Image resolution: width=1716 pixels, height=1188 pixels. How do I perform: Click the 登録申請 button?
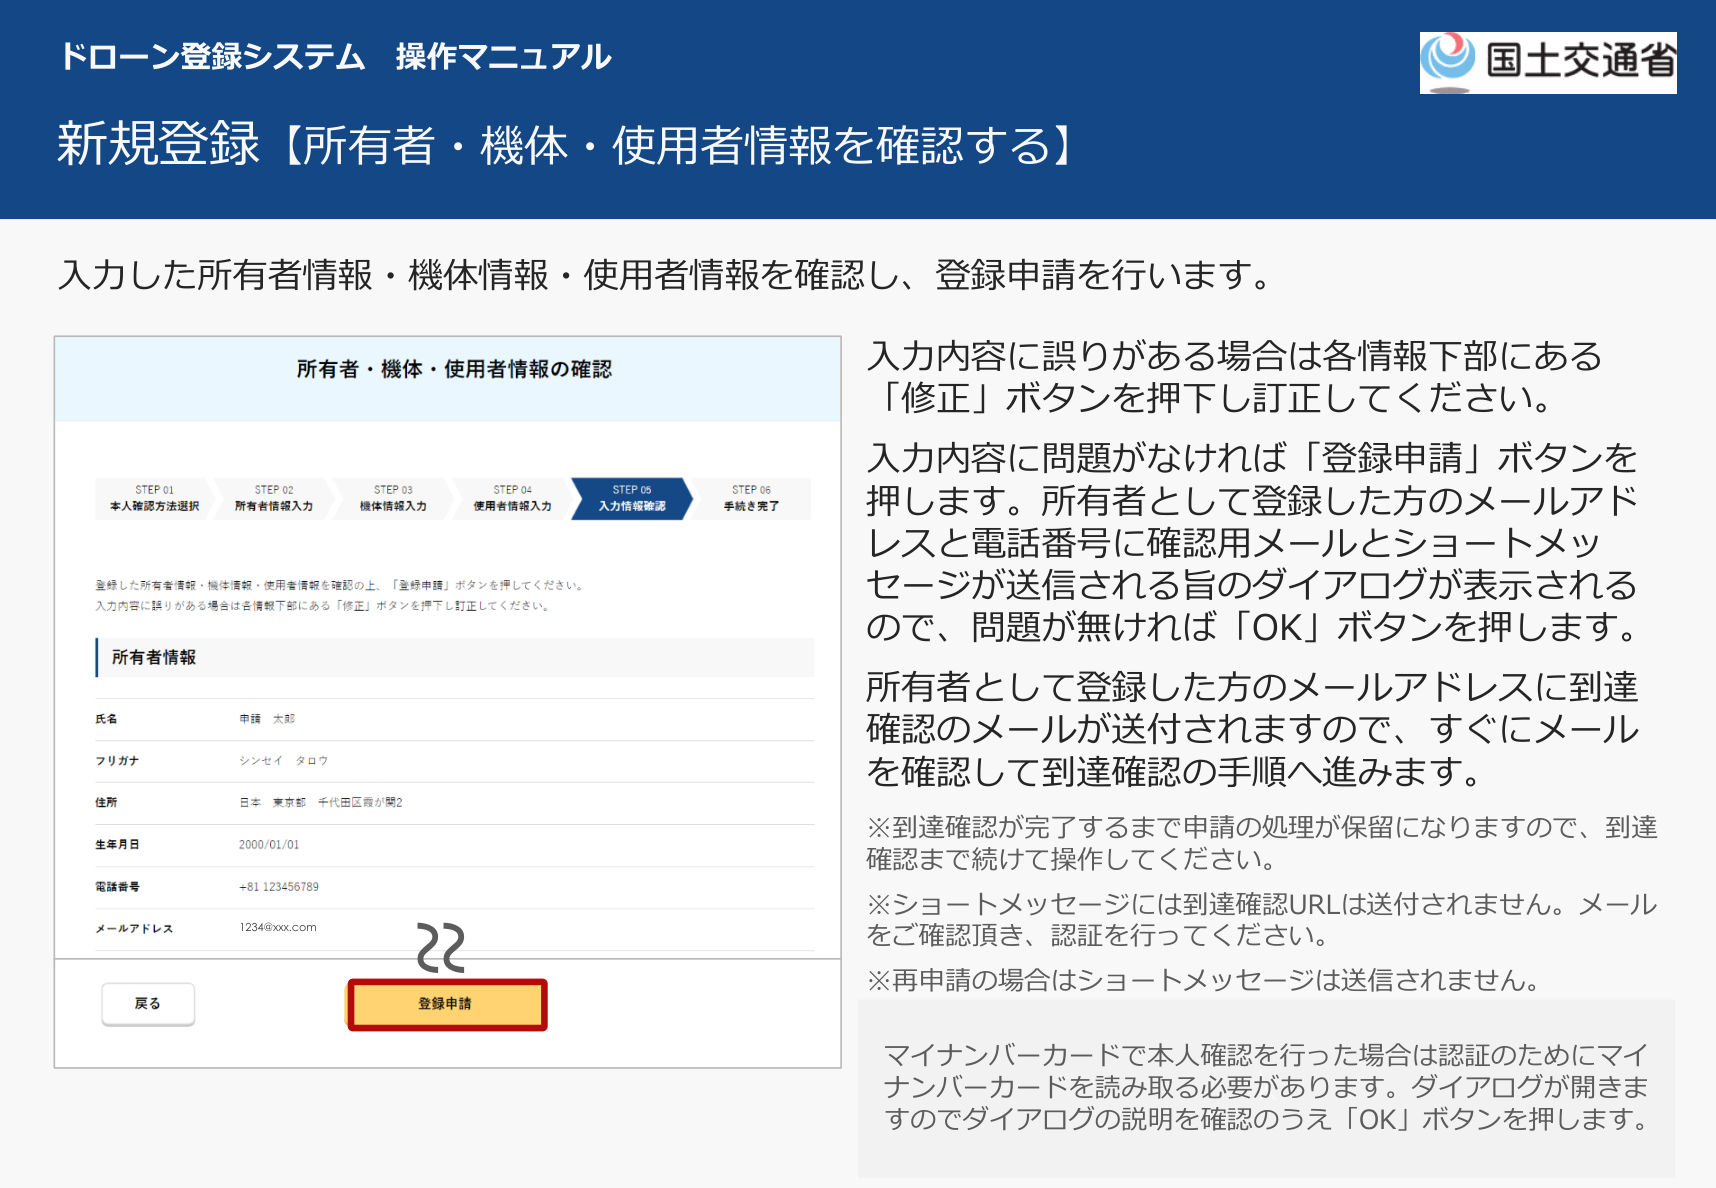[x=447, y=1004]
